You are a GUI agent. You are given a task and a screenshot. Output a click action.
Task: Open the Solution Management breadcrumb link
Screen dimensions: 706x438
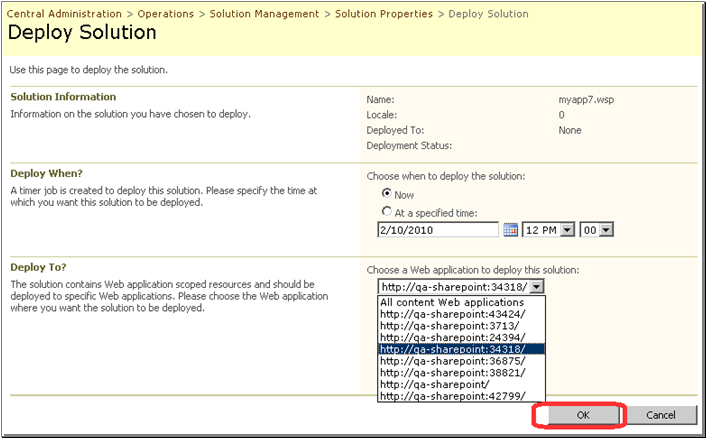pos(264,14)
